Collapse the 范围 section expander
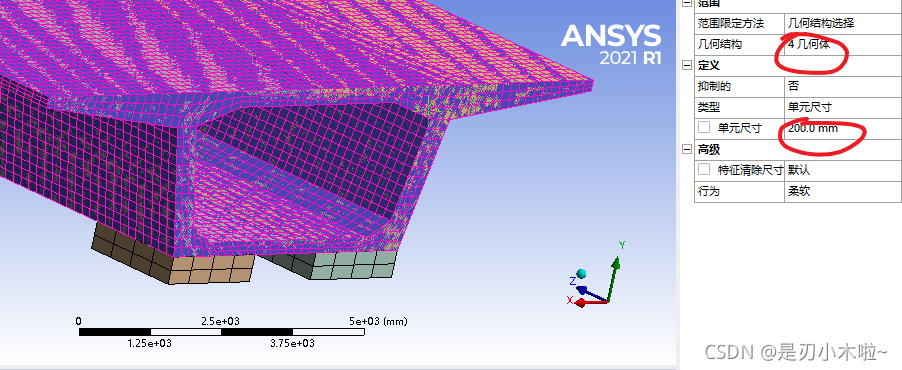Image resolution: width=902 pixels, height=370 pixels. point(686,3)
